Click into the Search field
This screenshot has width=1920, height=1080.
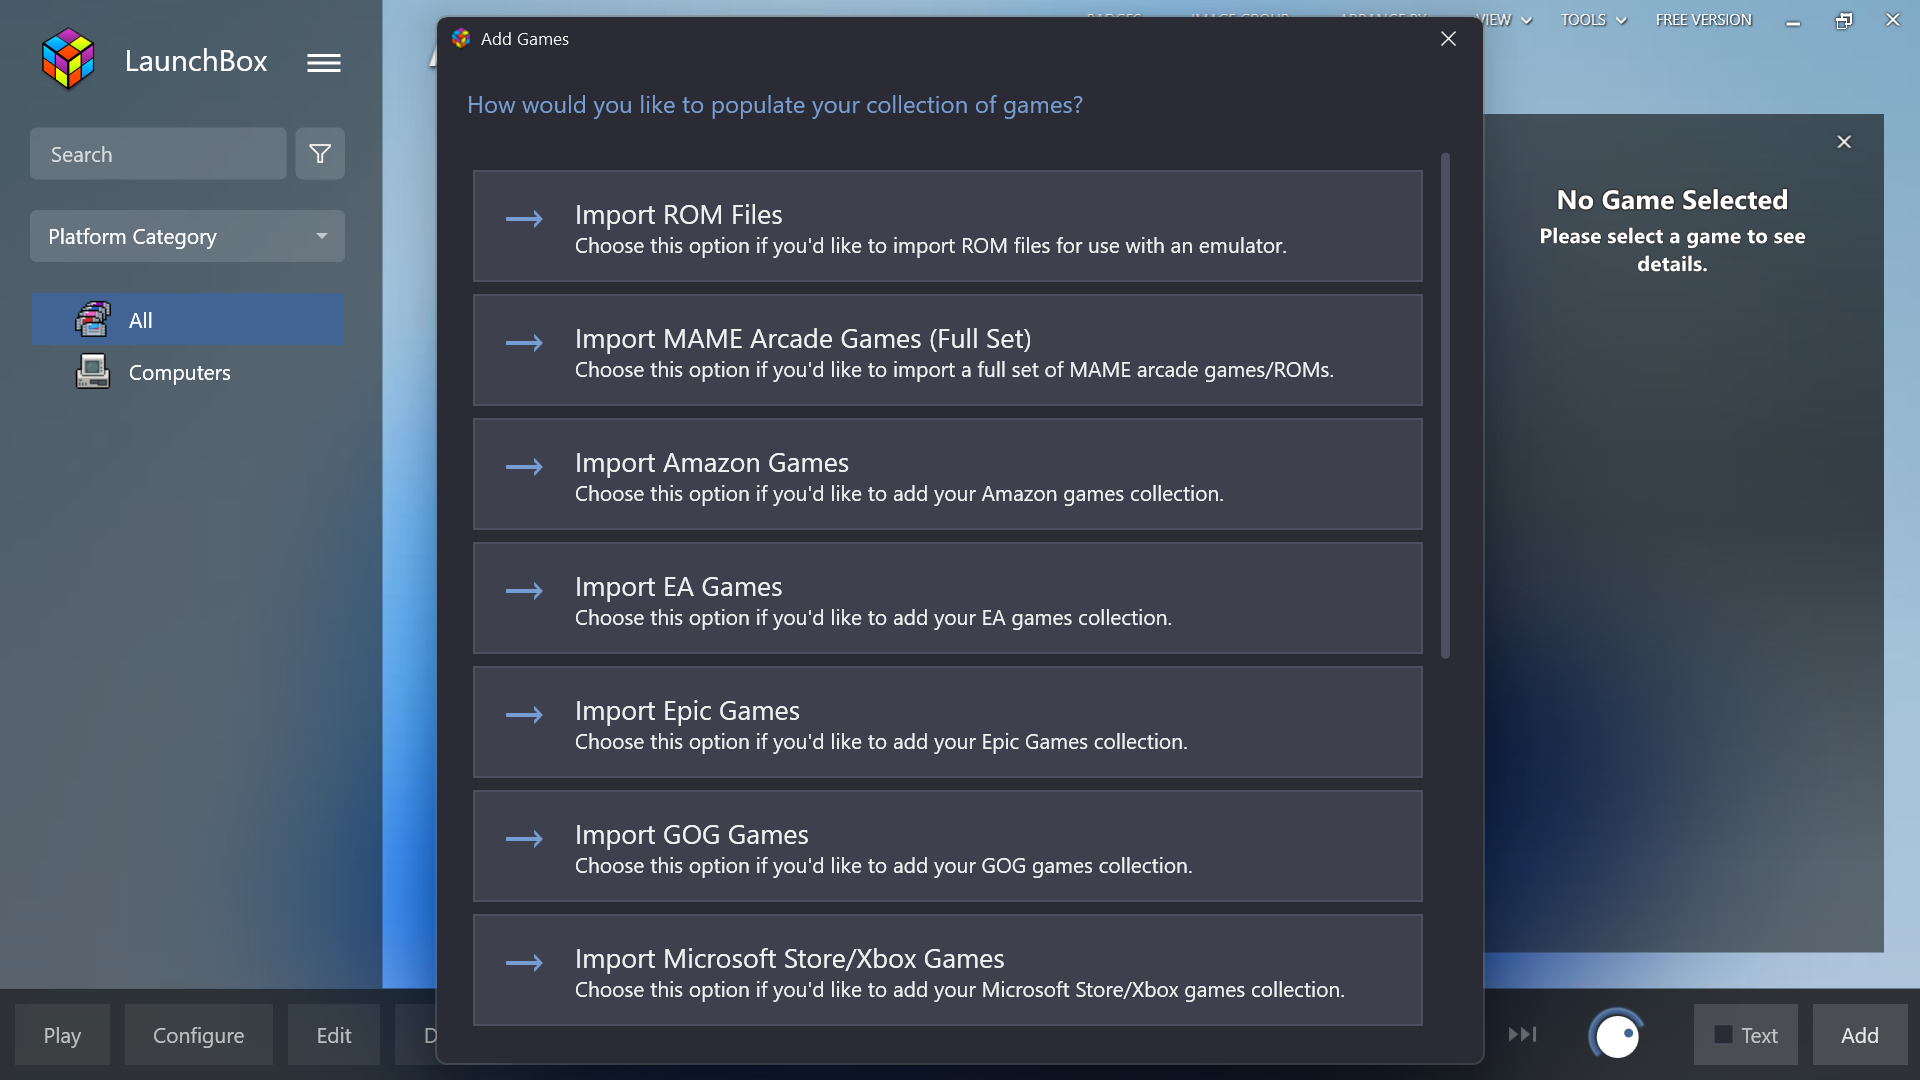click(x=158, y=154)
